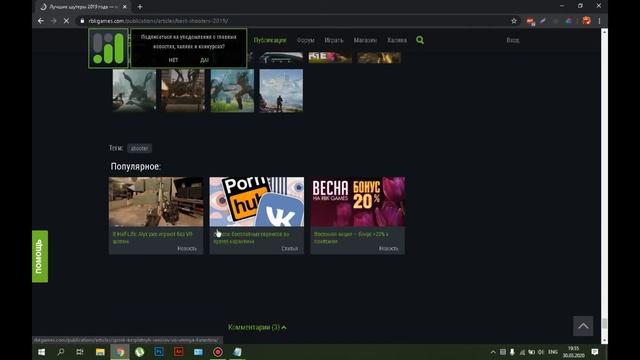Decline notifications with НЕТ

pyautogui.click(x=173, y=60)
